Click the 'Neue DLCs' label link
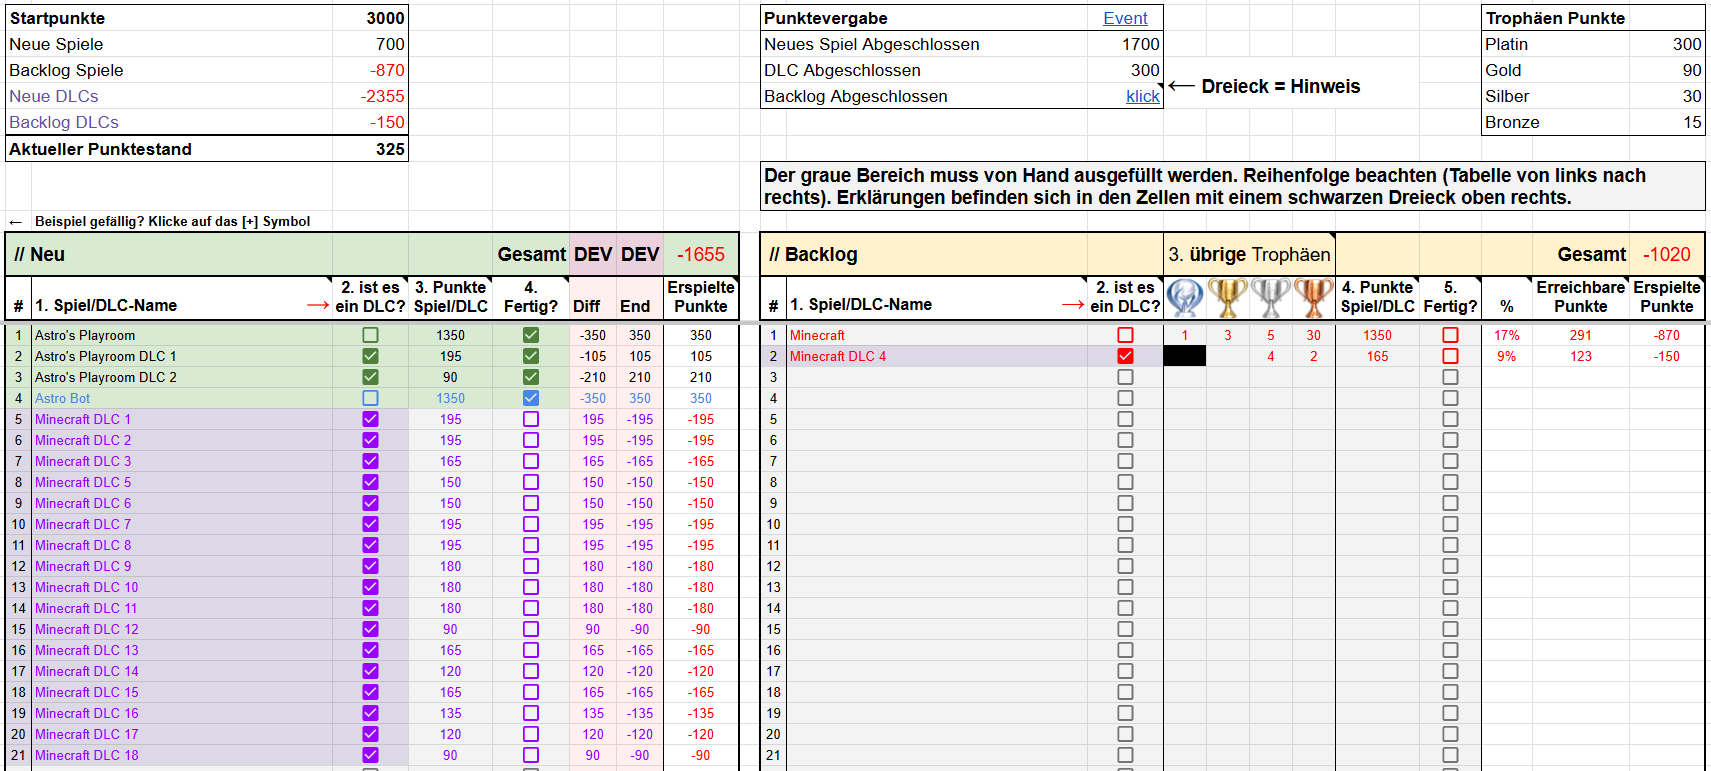Viewport: 1711px width, 771px height. (x=54, y=96)
